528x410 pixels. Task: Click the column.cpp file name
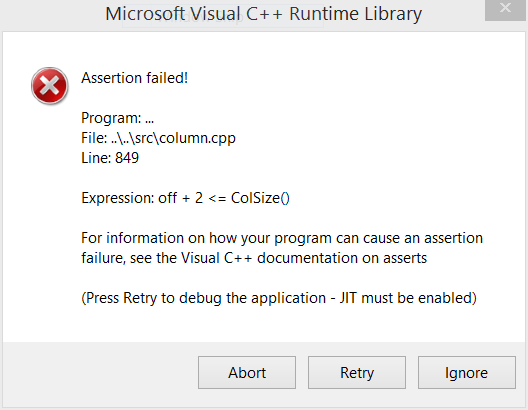coord(197,139)
